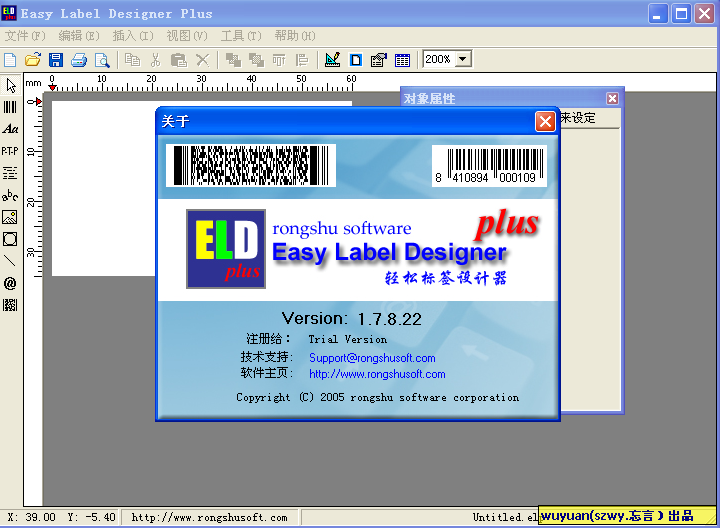Click the status bar rongshusoft URL
720x528 pixels.
pos(209,517)
